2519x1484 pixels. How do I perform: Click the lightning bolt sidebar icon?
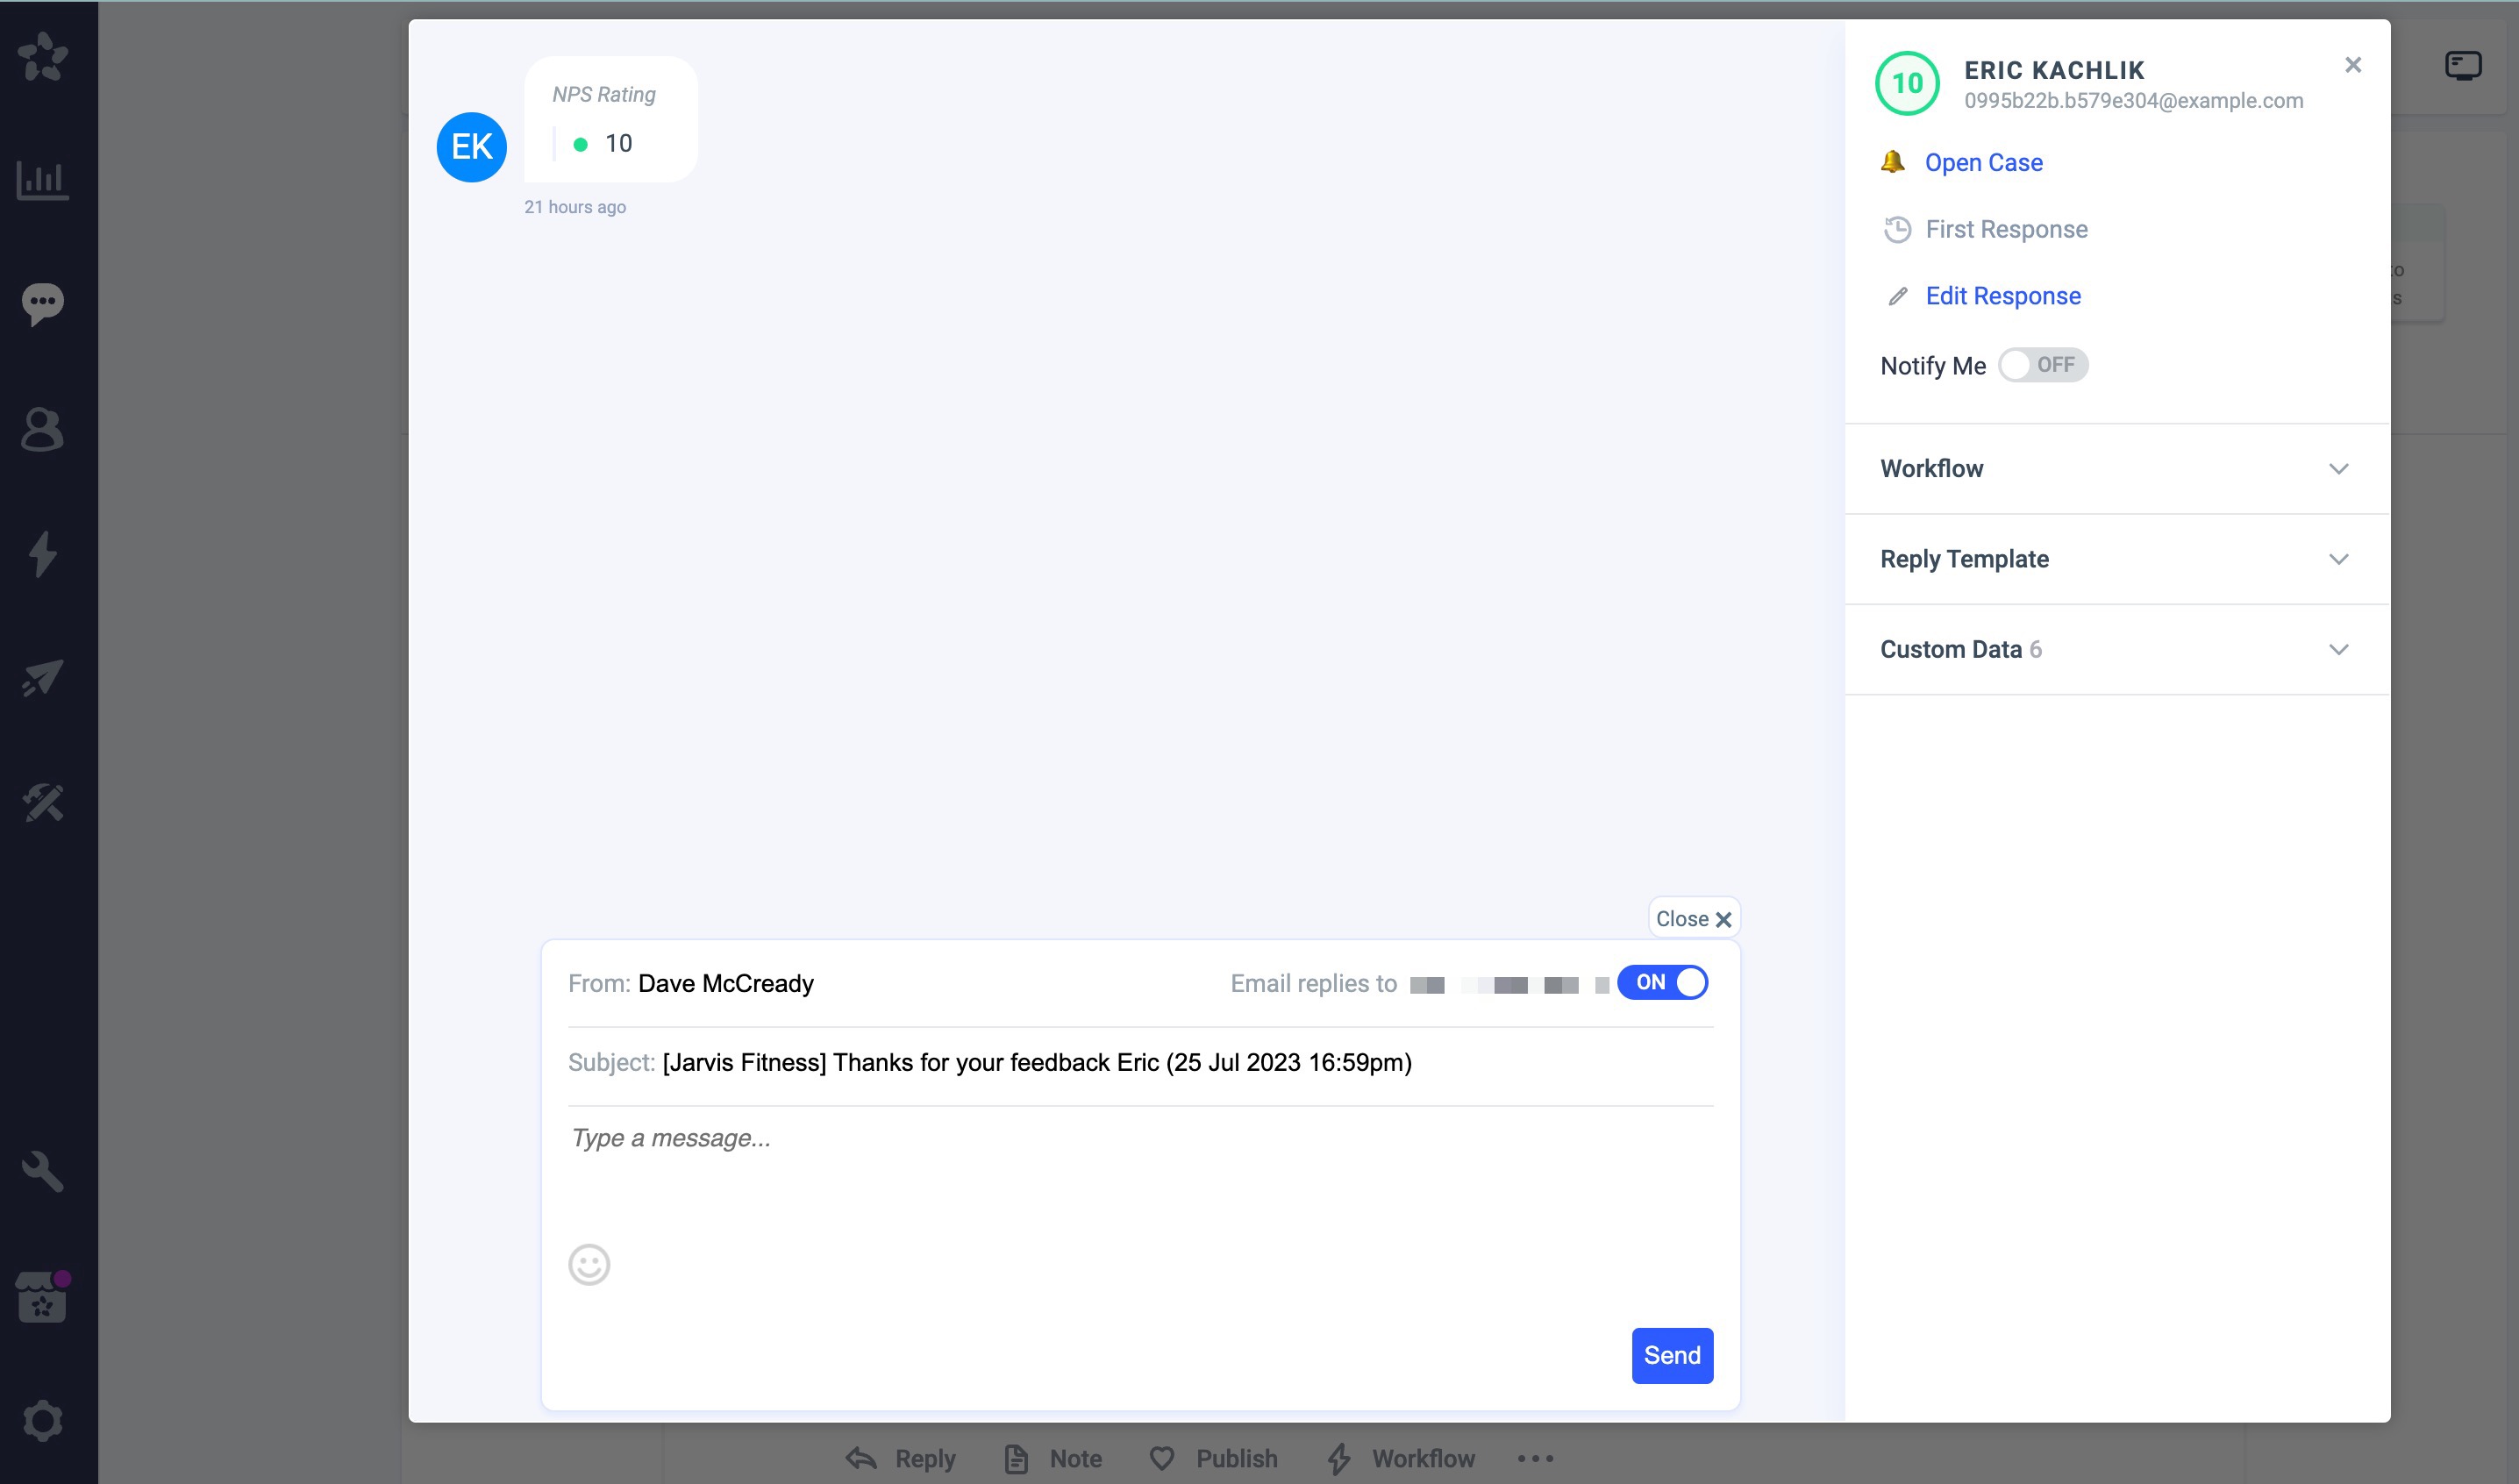click(x=43, y=554)
